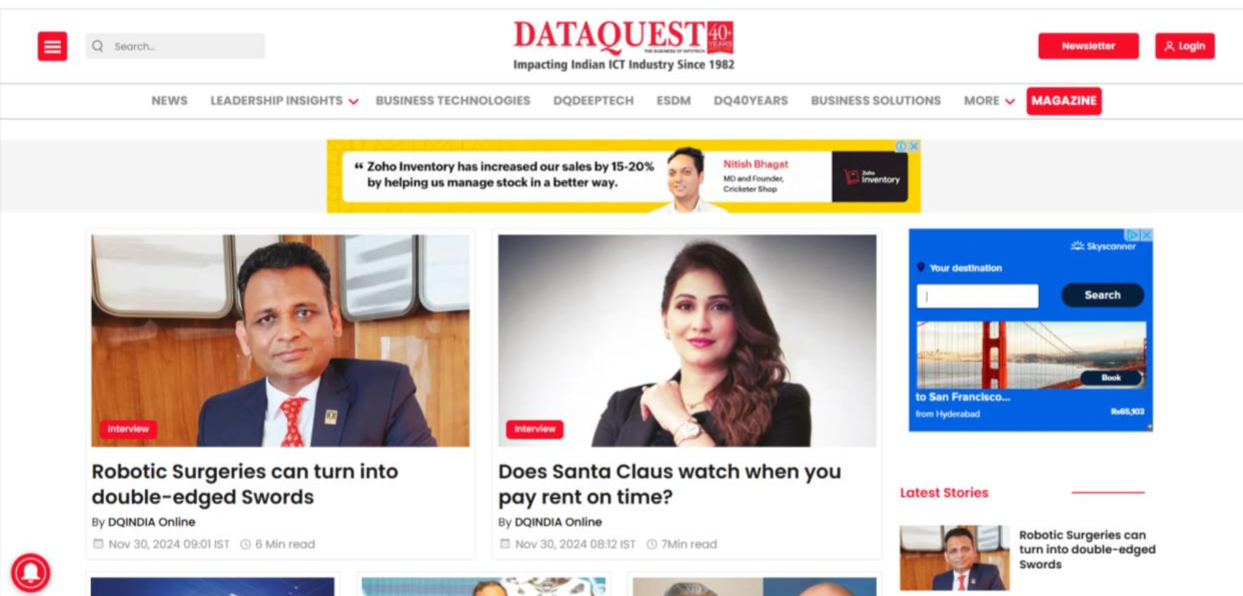Click the Skyscanner ad info icon
This screenshot has width=1243, height=596.
[1133, 235]
